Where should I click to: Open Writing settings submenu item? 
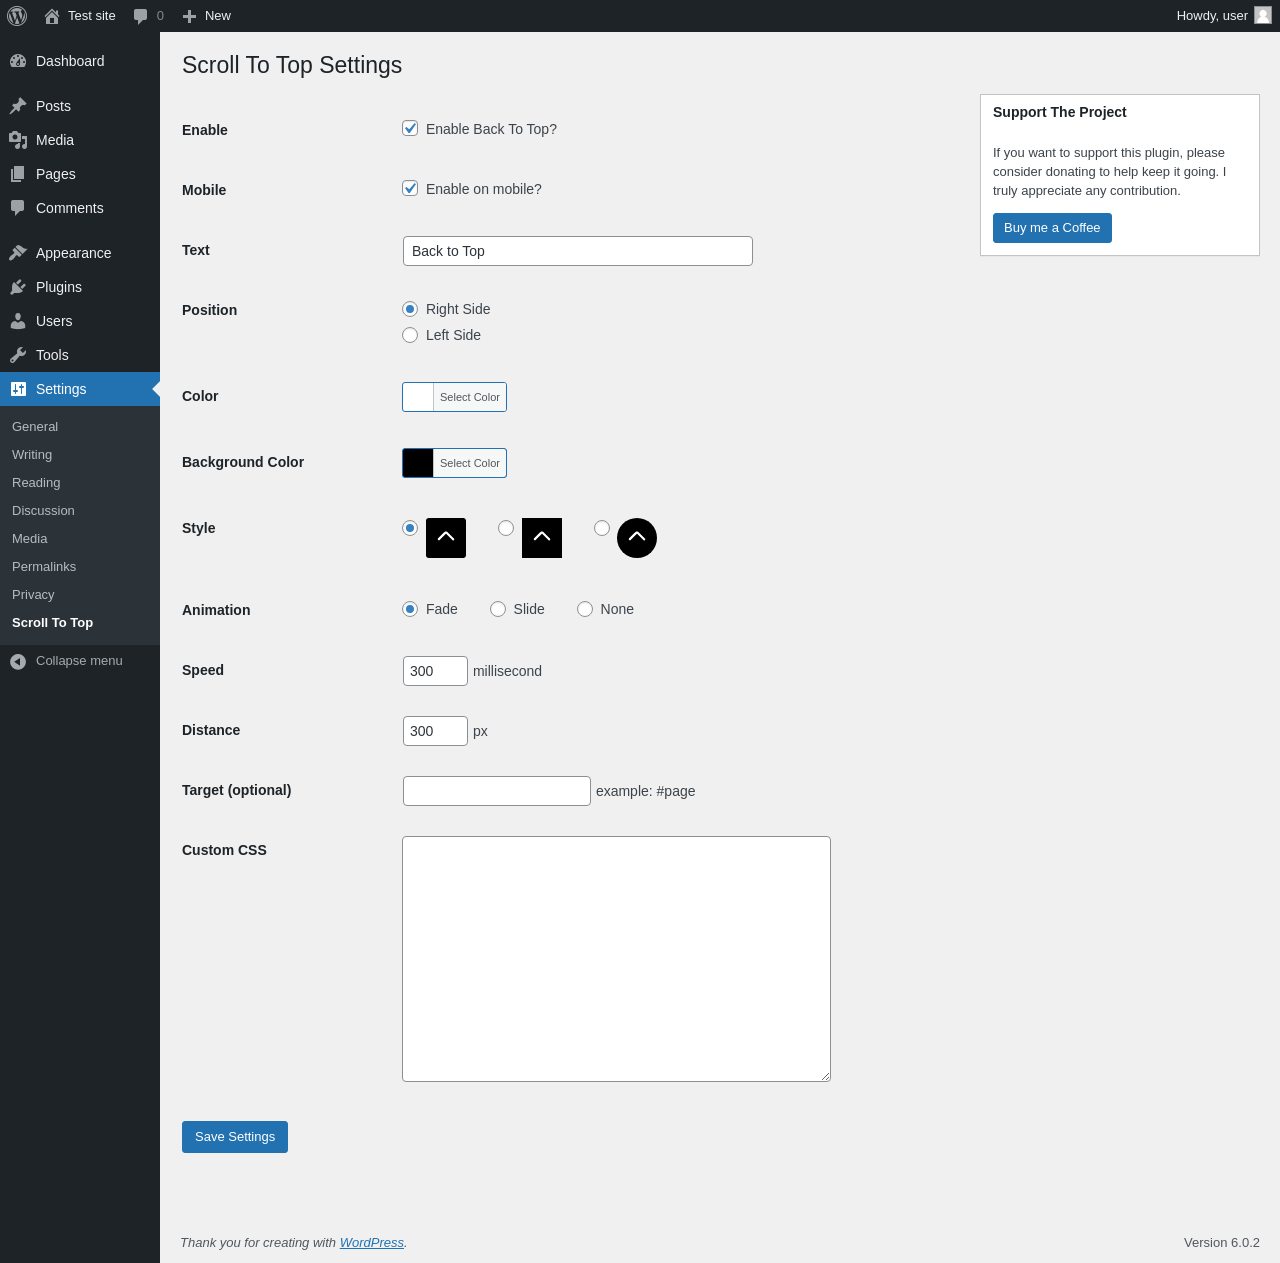[32, 455]
